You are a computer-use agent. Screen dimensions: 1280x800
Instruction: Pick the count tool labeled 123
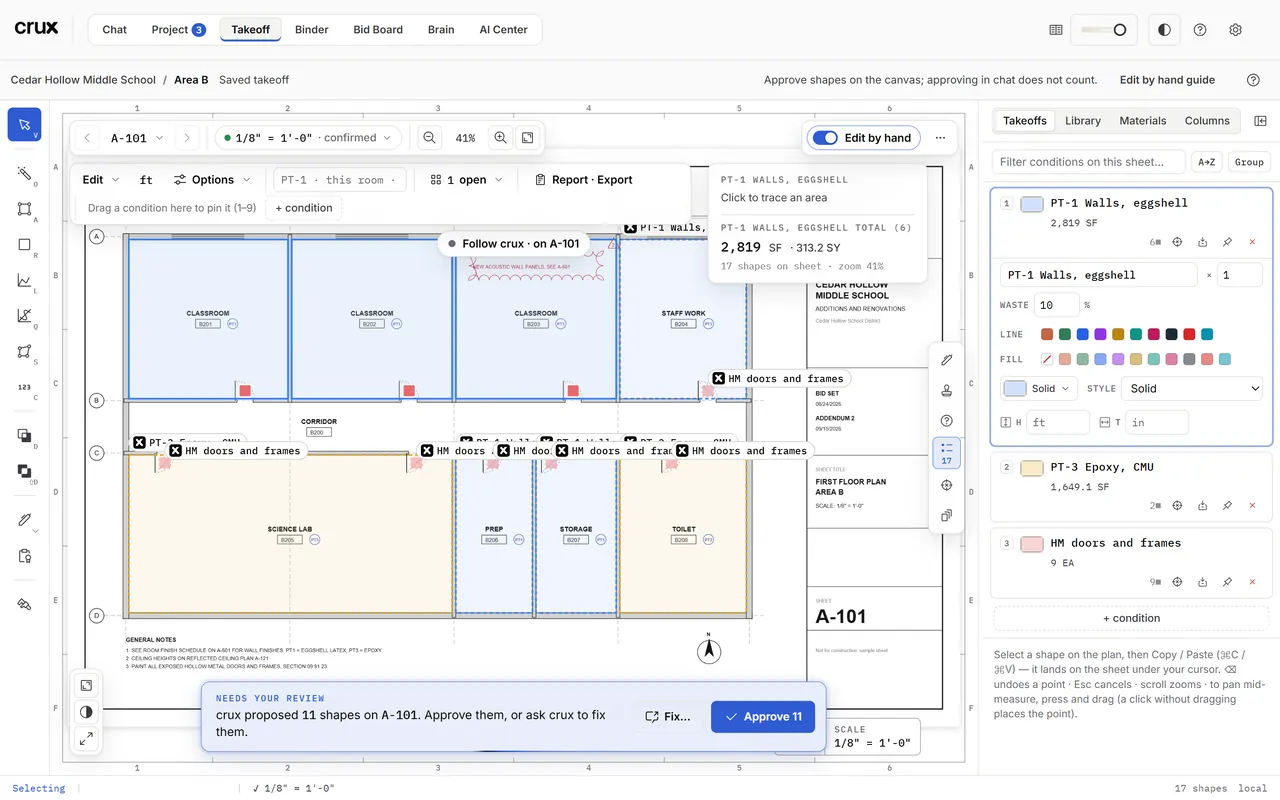point(24,387)
